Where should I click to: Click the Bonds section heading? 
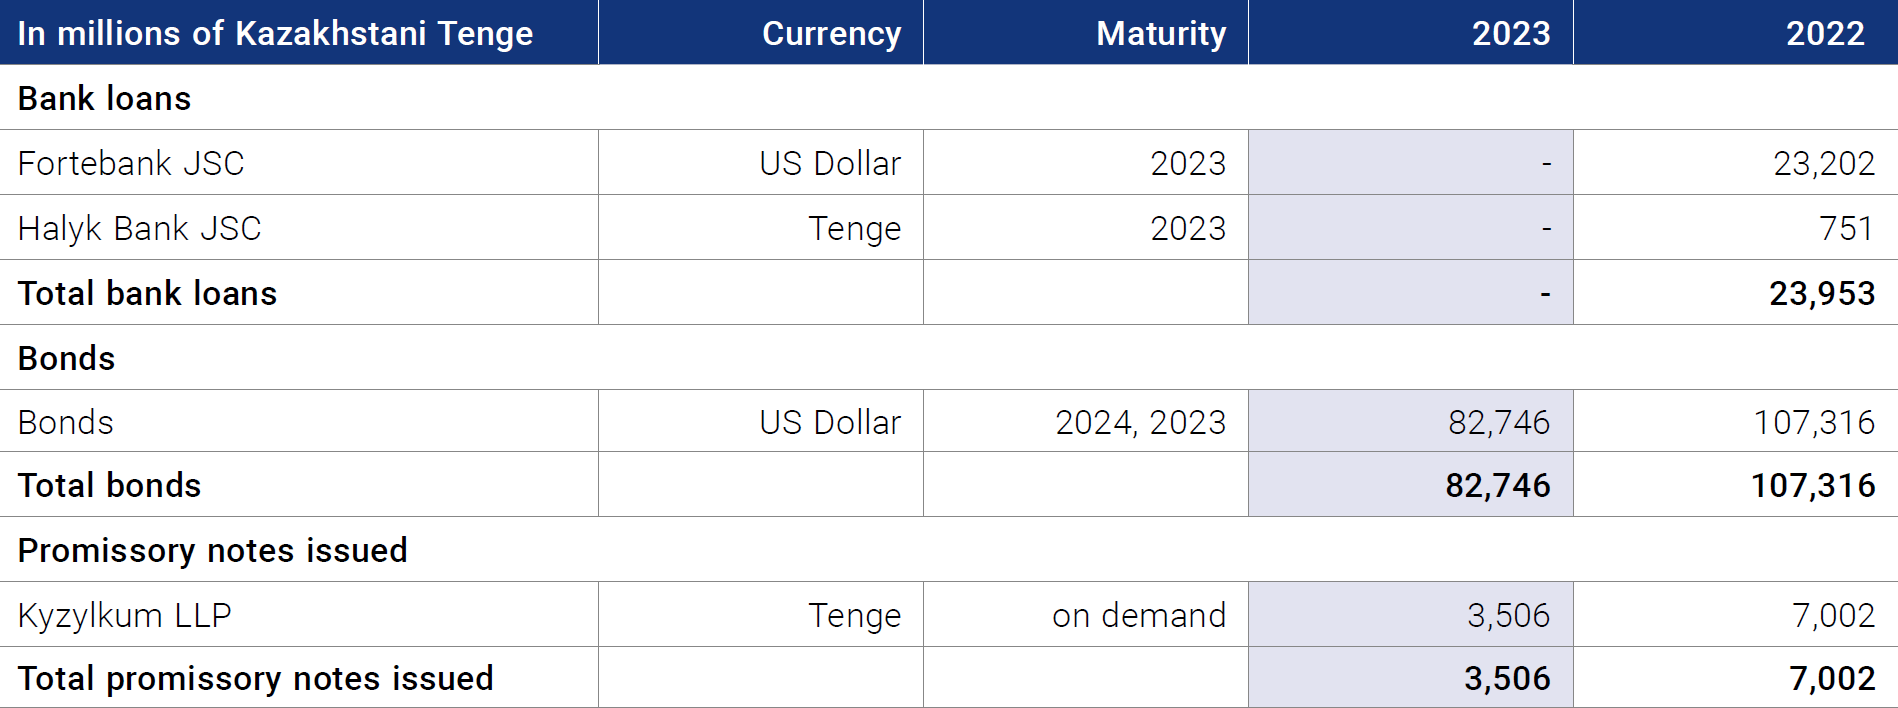[x=66, y=358]
